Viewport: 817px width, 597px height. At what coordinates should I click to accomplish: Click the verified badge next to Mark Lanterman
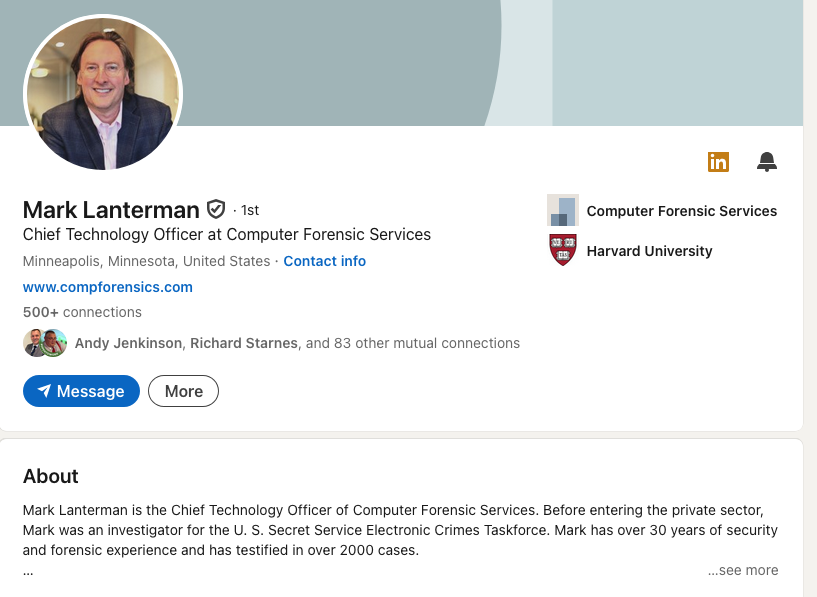point(217,209)
